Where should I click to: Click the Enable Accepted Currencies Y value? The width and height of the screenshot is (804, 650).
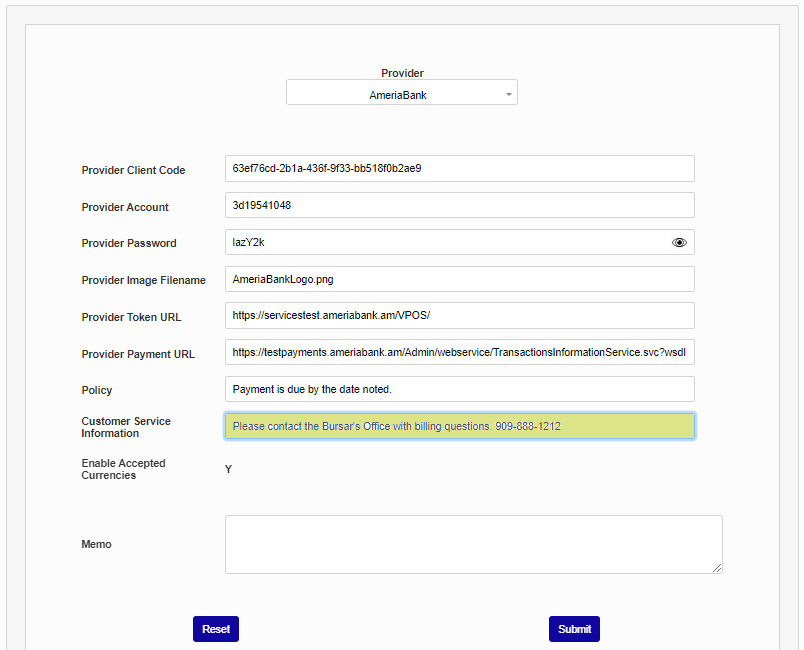(229, 469)
